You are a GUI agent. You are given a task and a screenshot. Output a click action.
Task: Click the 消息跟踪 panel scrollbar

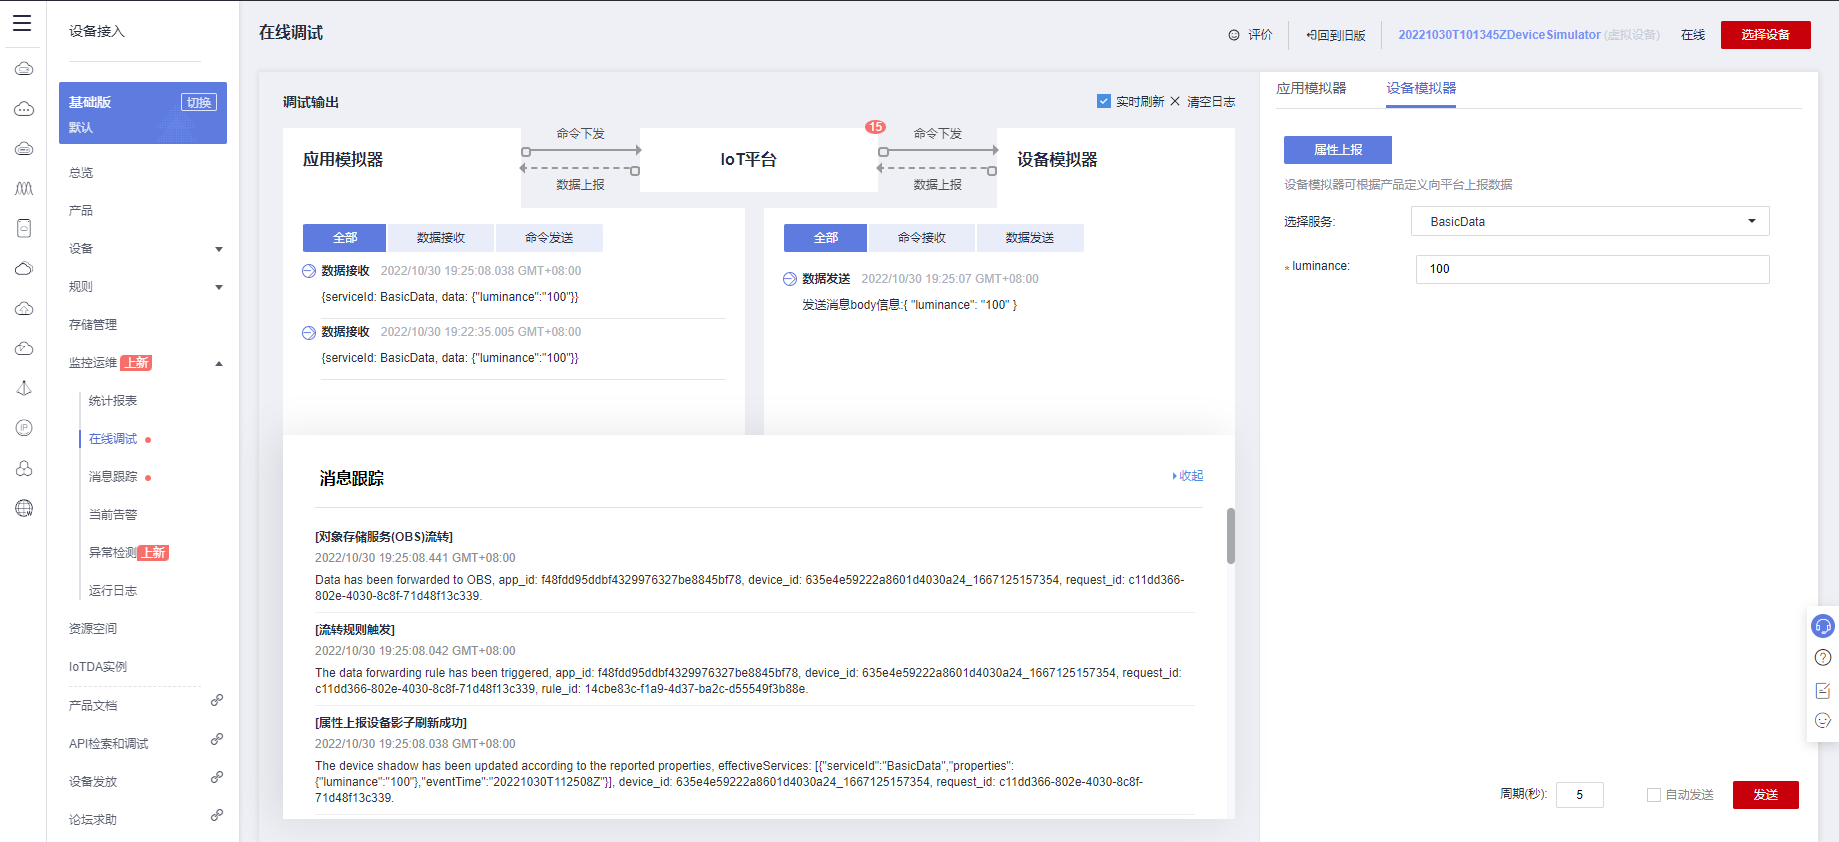1231,536
